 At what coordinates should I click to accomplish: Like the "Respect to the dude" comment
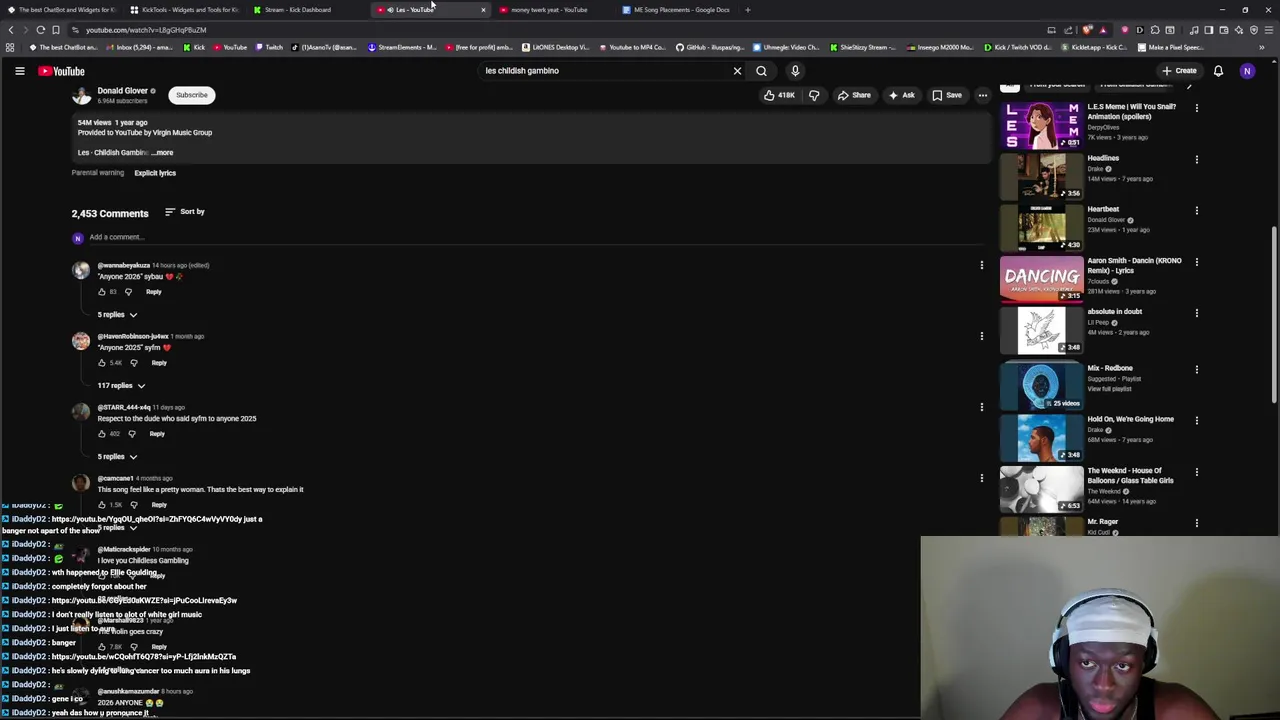click(101, 434)
